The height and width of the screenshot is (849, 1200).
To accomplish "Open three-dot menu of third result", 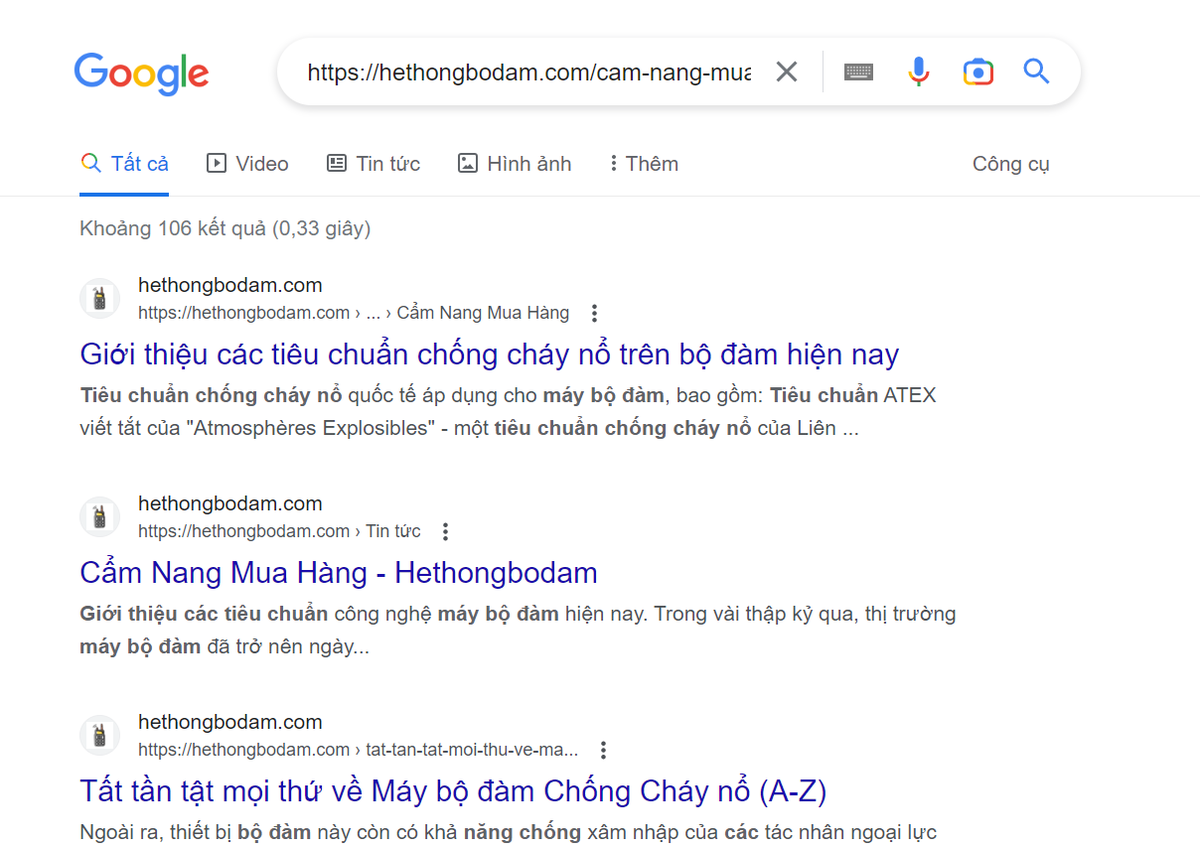I will [x=603, y=750].
